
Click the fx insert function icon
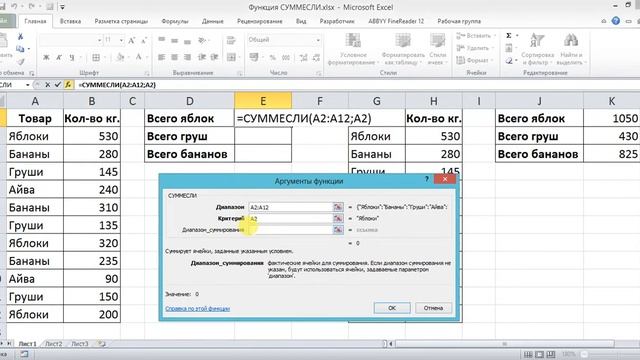[68, 85]
